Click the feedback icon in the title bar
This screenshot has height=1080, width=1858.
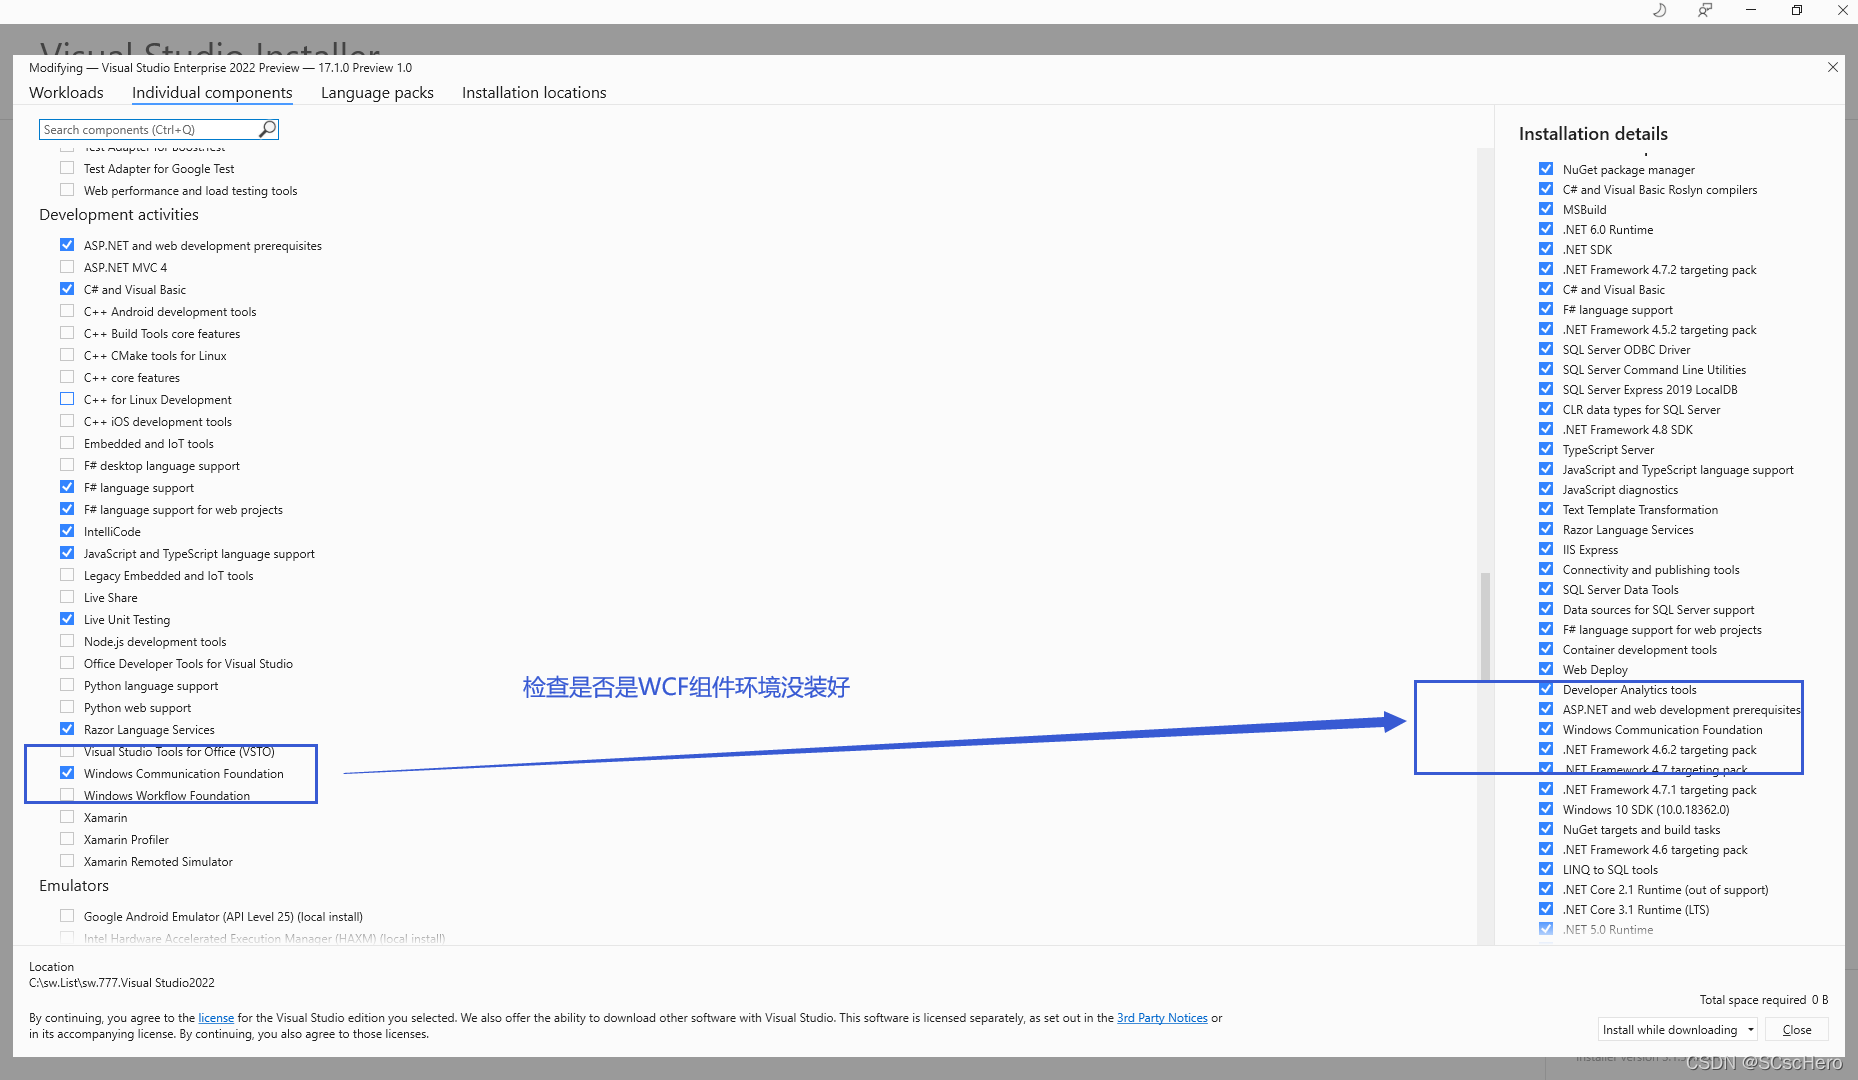coord(1705,10)
